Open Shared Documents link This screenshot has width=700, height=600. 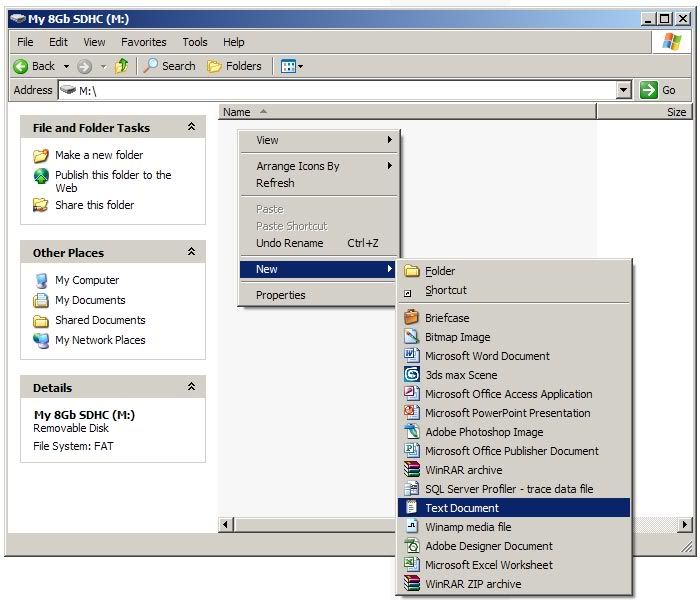point(100,320)
